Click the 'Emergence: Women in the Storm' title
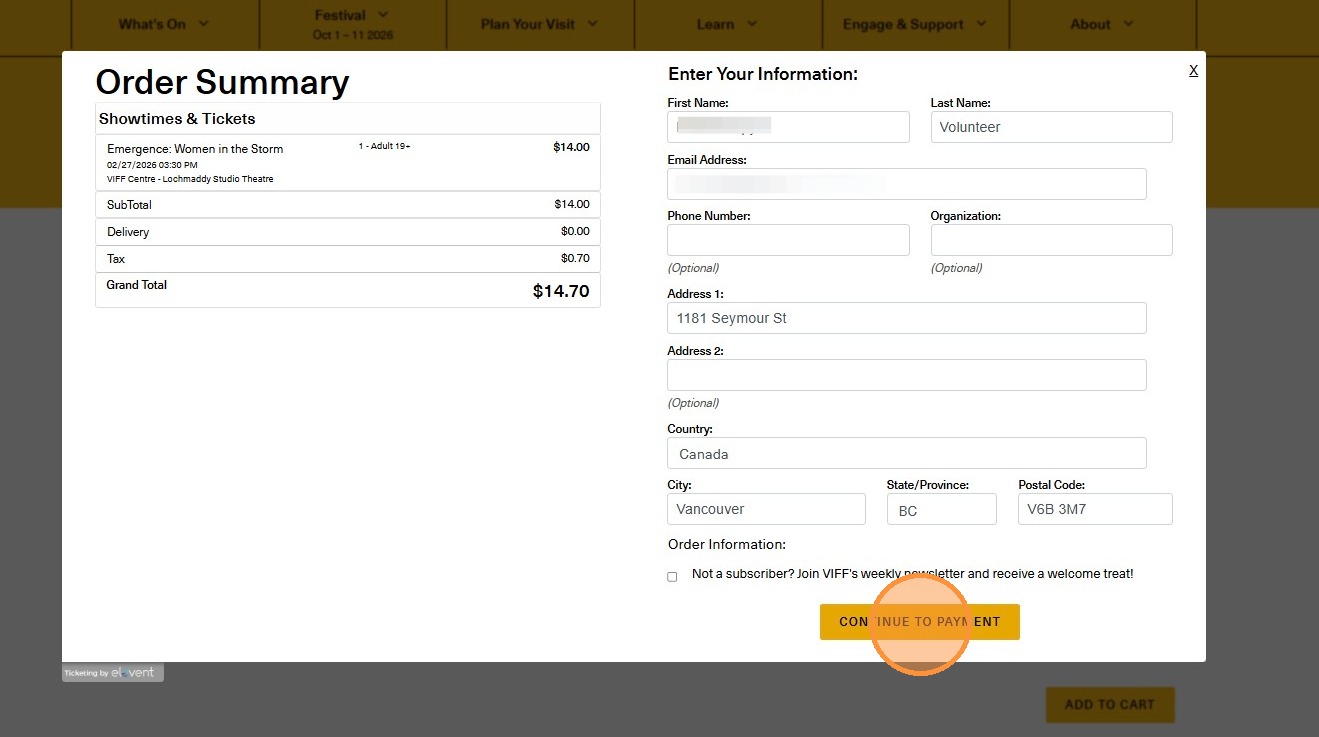This screenshot has height=737, width=1319. click(195, 149)
